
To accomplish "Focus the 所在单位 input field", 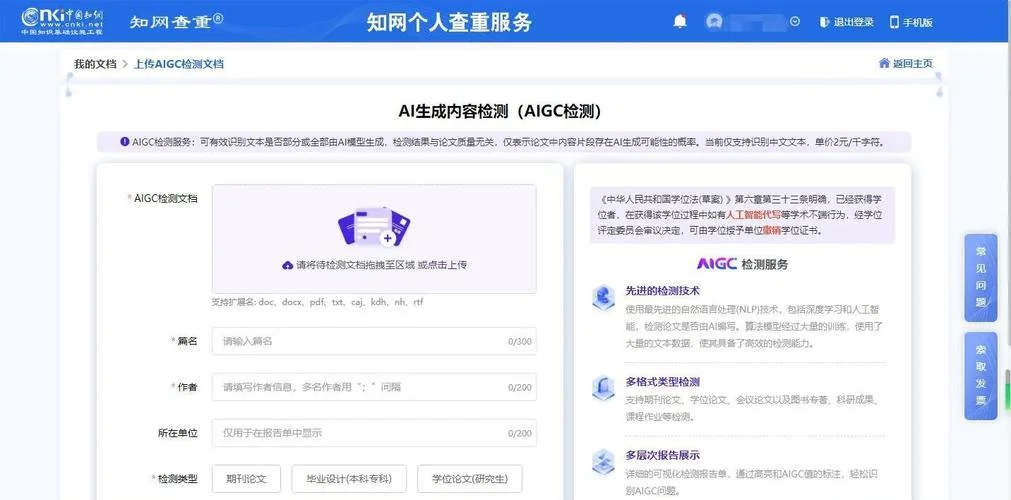I will pyautogui.click(x=374, y=433).
